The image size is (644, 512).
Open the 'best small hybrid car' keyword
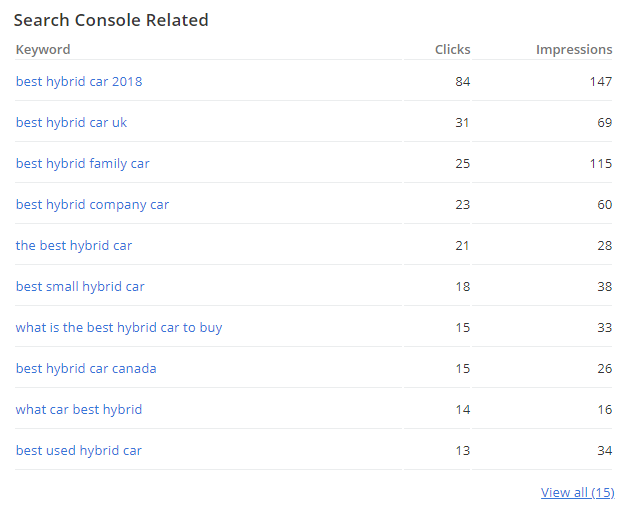pyautogui.click(x=80, y=286)
